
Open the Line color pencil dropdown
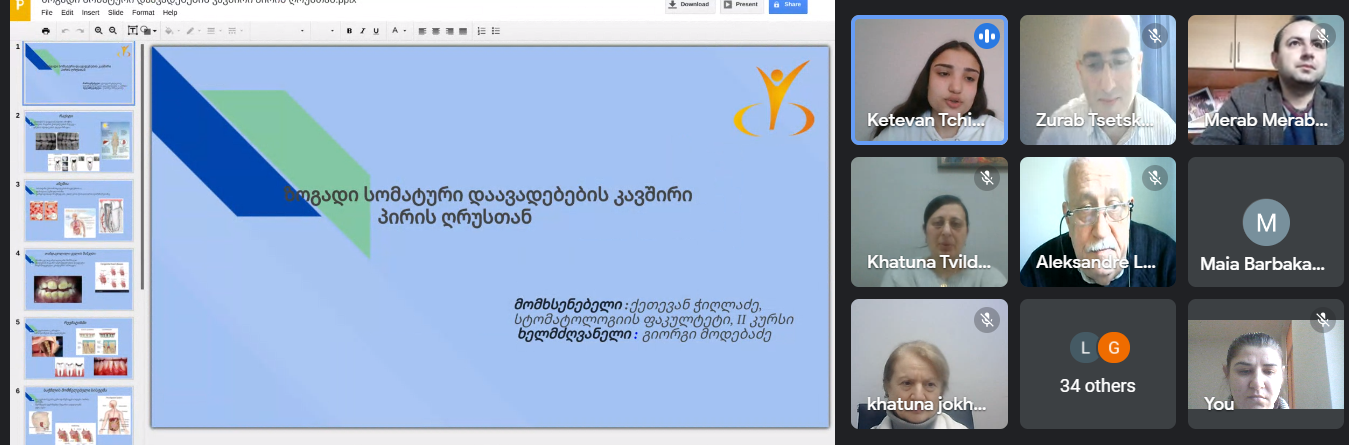pyautogui.click(x=194, y=31)
